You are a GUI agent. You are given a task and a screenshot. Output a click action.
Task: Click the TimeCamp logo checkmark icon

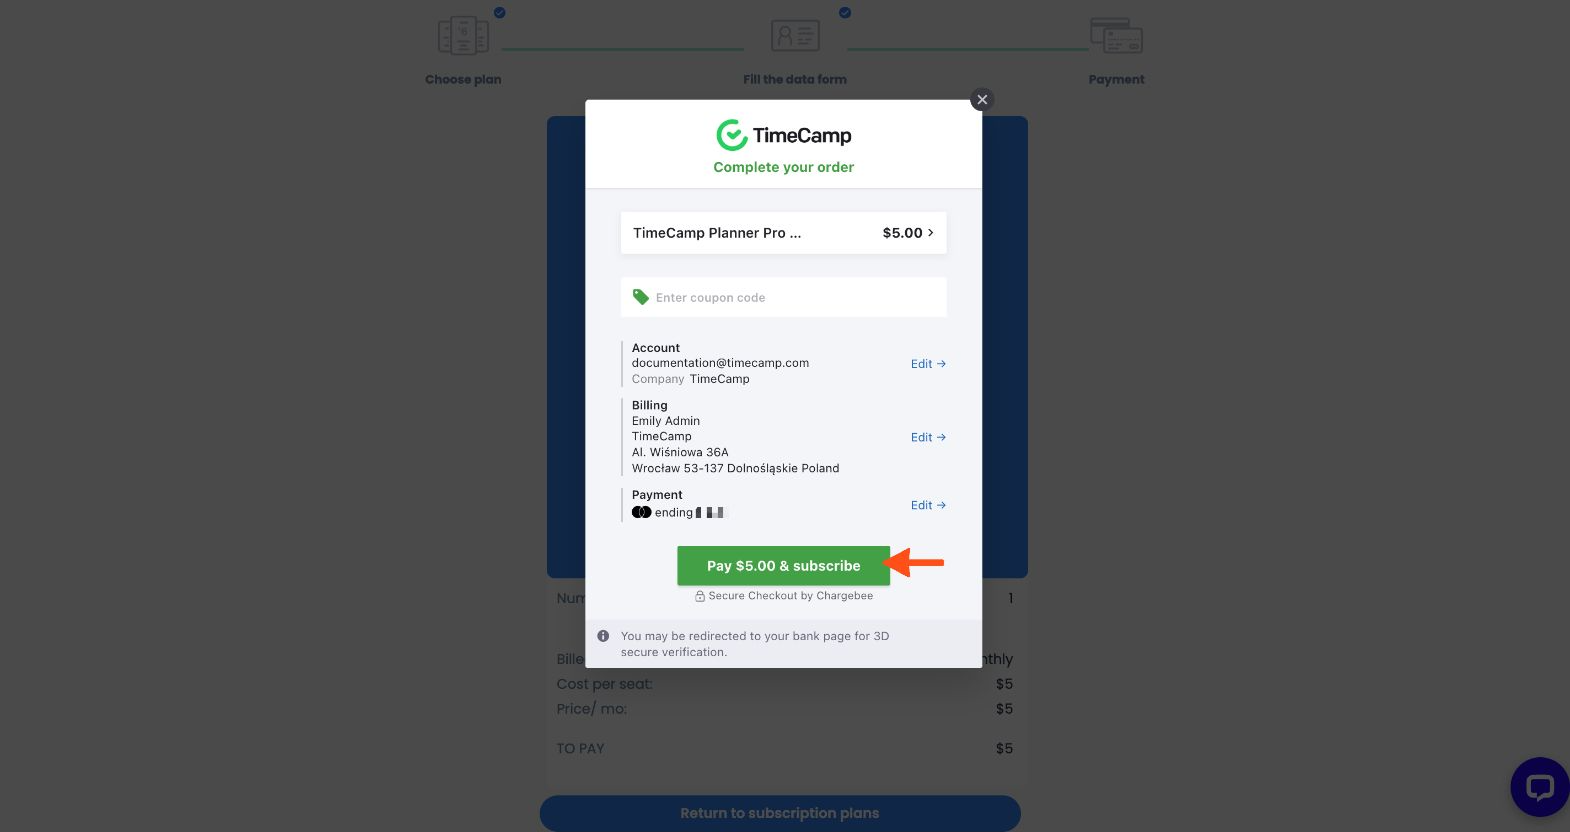pos(732,135)
